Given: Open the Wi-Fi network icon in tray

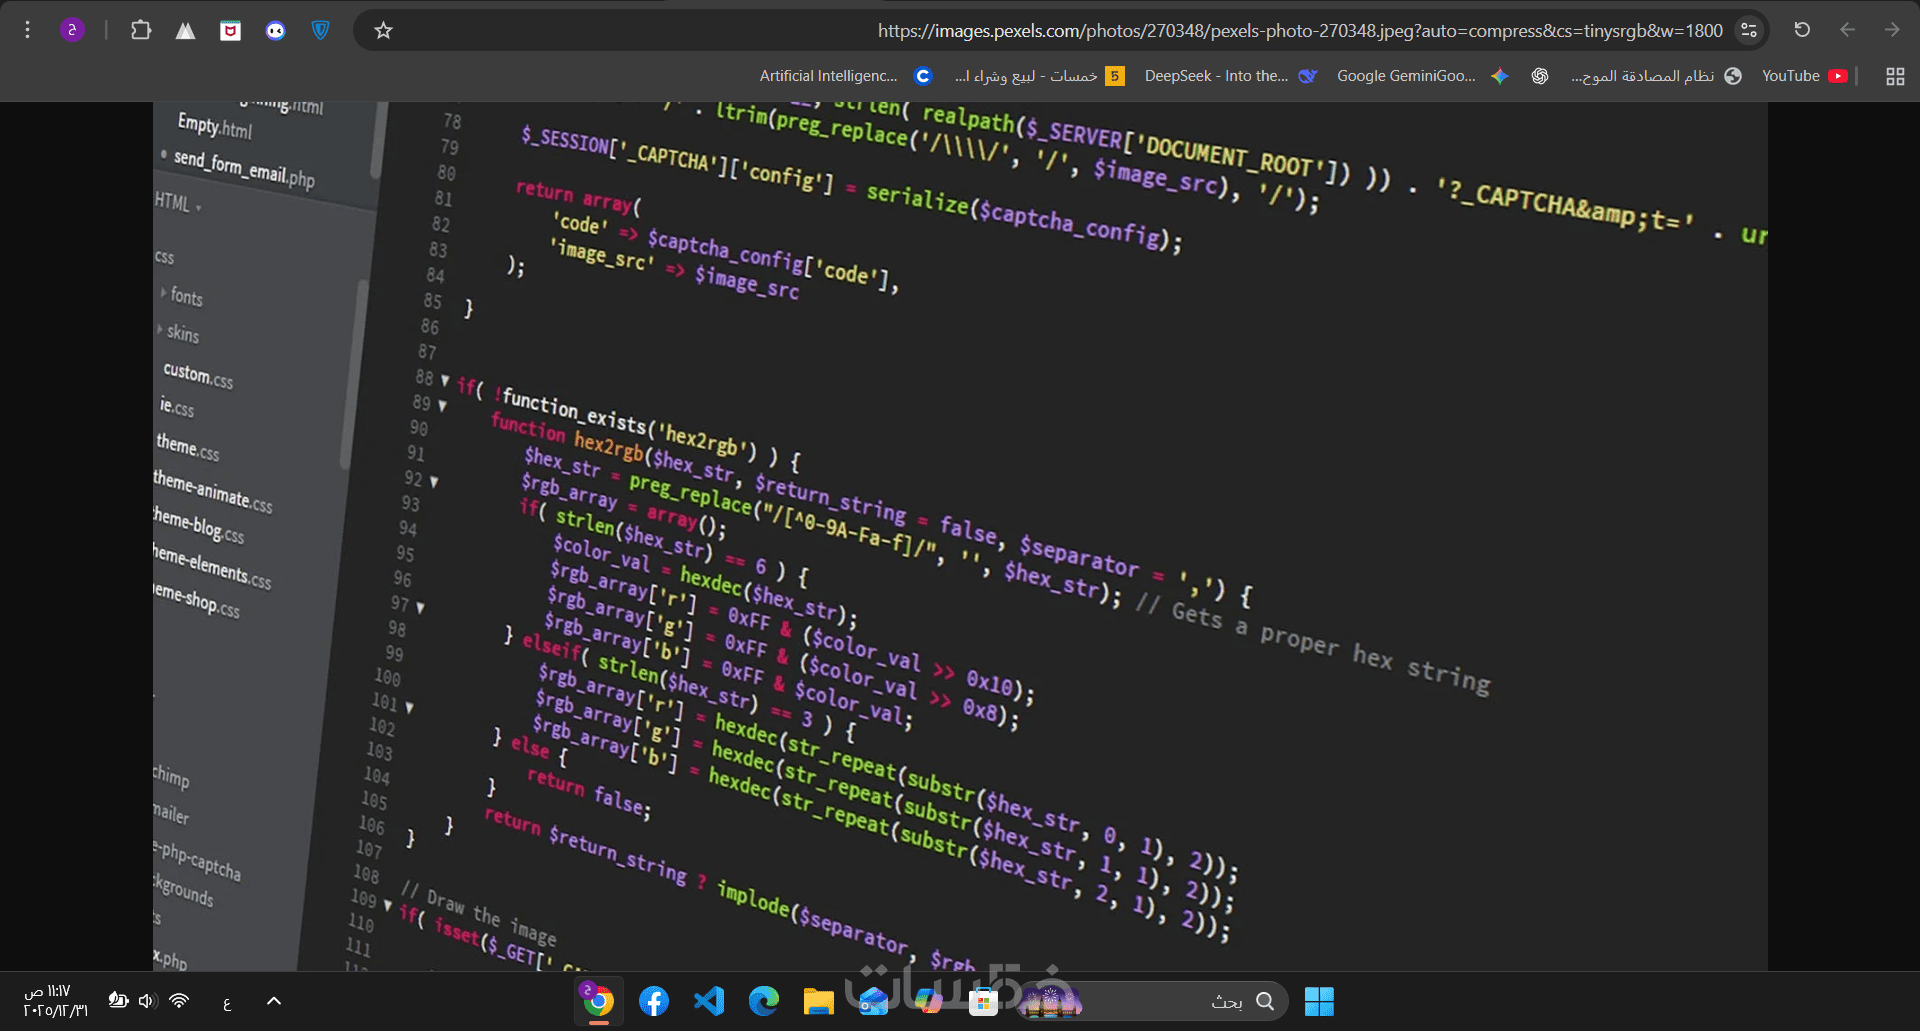Looking at the screenshot, I should (179, 1001).
